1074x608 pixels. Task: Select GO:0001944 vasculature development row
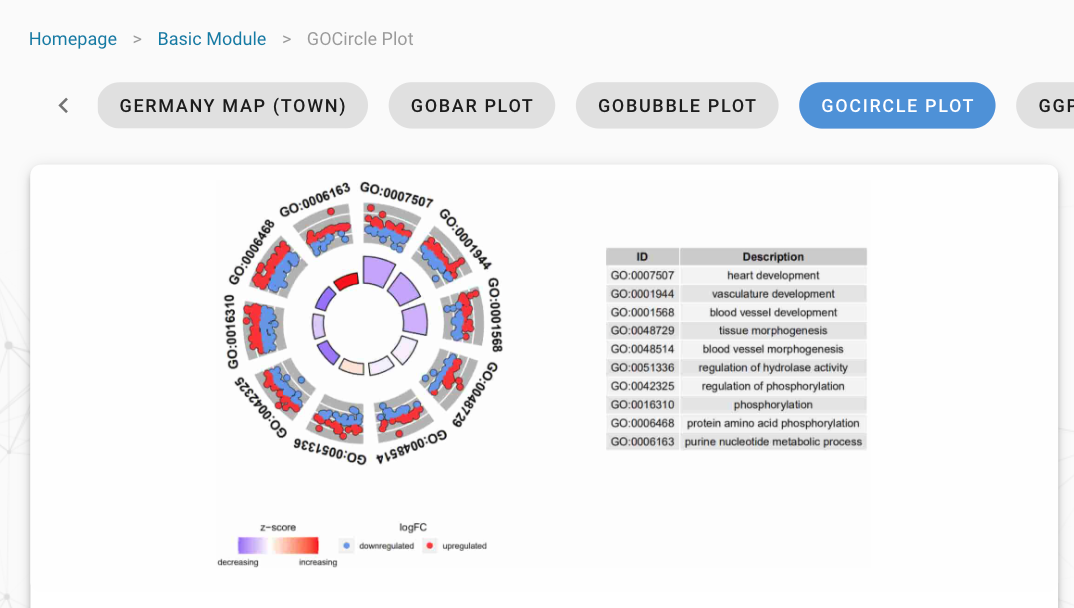(x=736, y=294)
